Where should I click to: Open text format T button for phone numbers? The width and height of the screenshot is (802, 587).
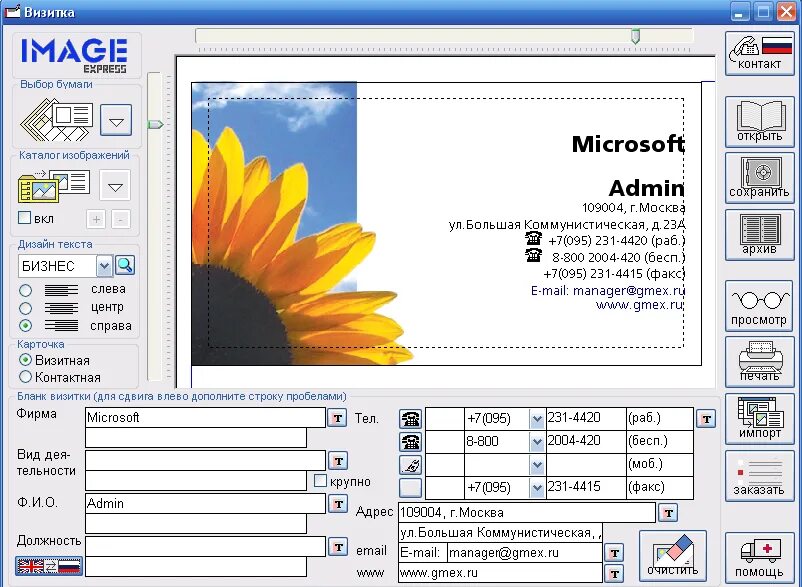click(x=706, y=419)
